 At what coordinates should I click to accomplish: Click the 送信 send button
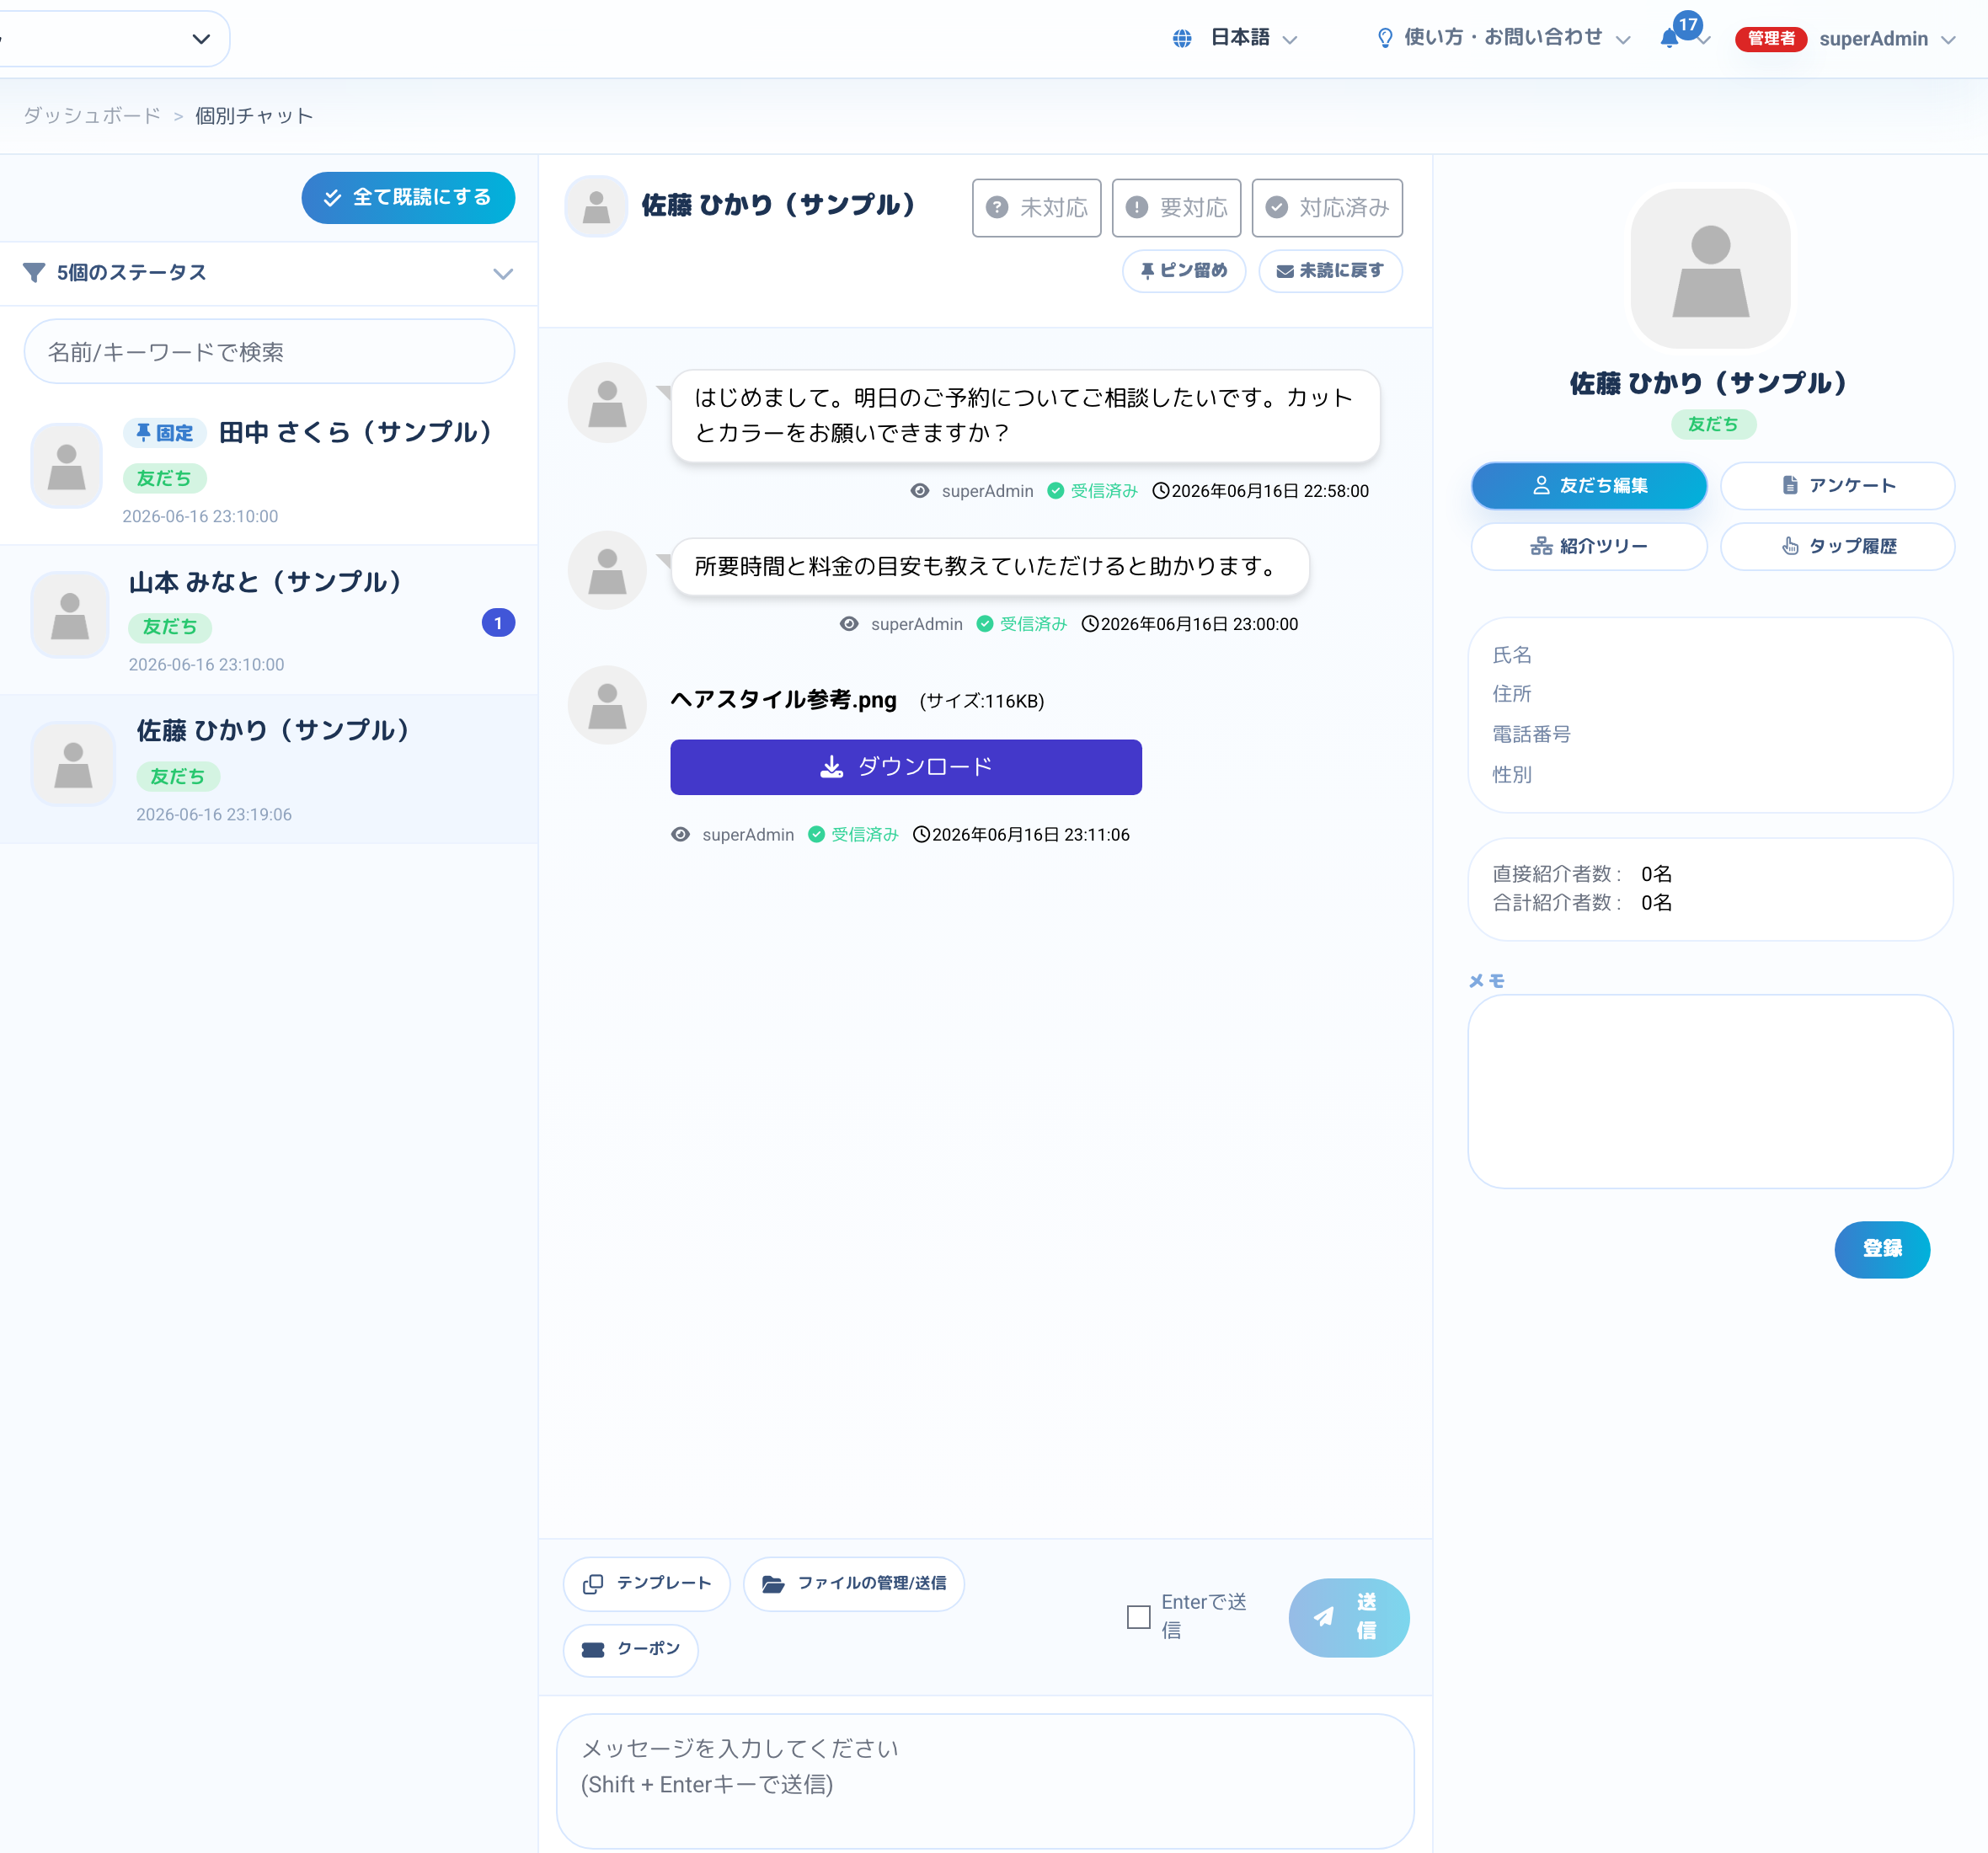click(1349, 1616)
